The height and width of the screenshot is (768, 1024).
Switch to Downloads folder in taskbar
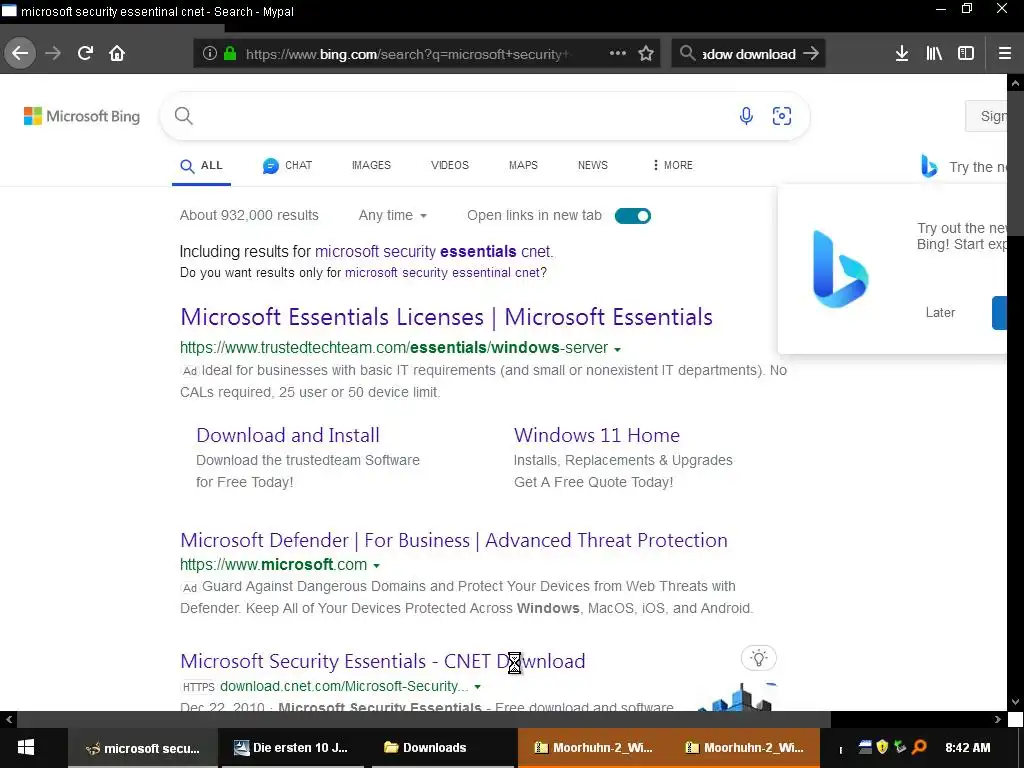coord(445,748)
